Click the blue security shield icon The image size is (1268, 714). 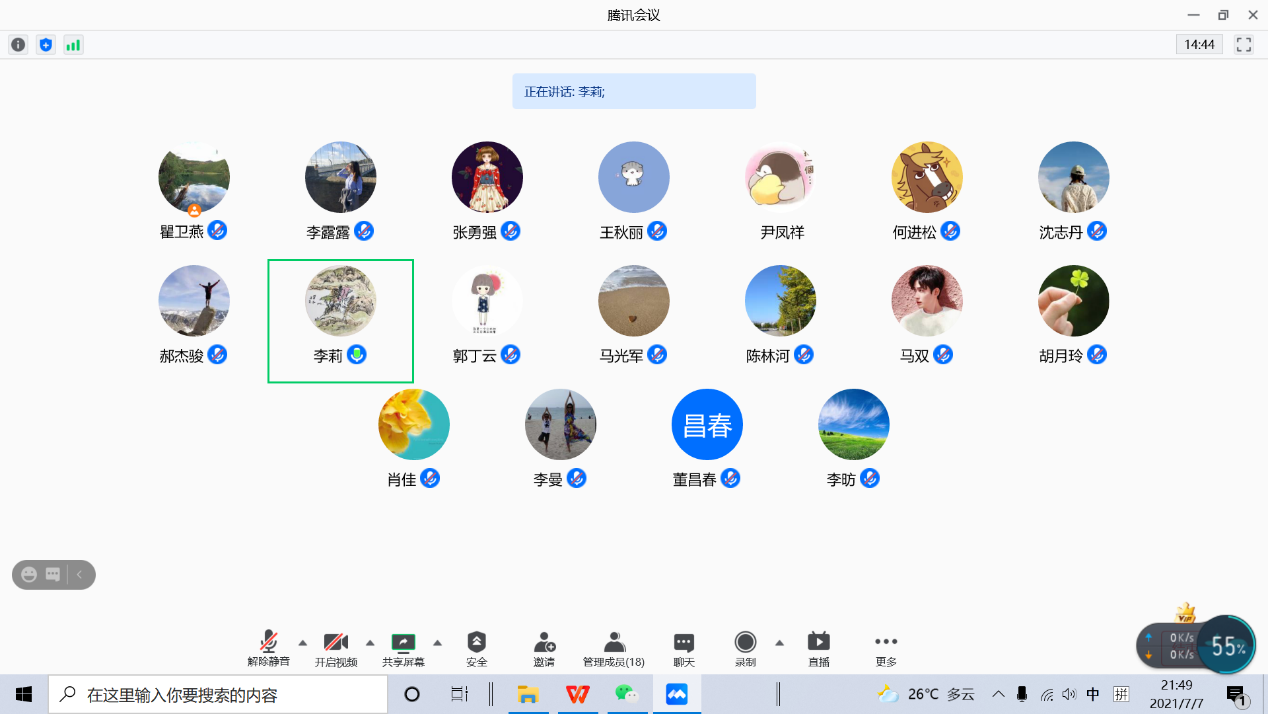pos(45,45)
